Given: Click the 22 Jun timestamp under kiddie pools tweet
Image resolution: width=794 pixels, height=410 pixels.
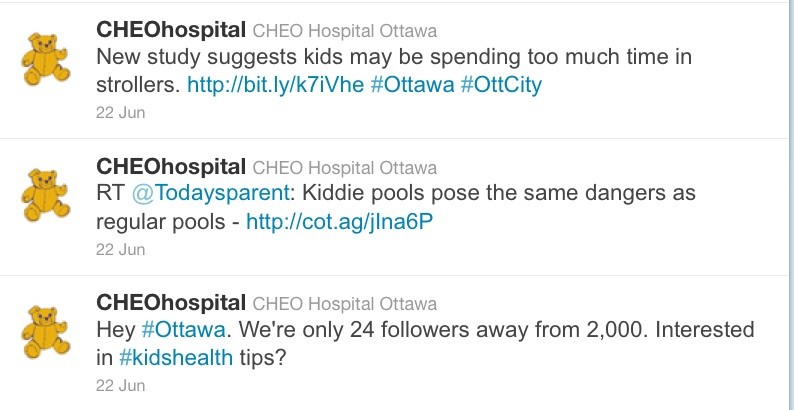Looking at the screenshot, I should [120, 249].
